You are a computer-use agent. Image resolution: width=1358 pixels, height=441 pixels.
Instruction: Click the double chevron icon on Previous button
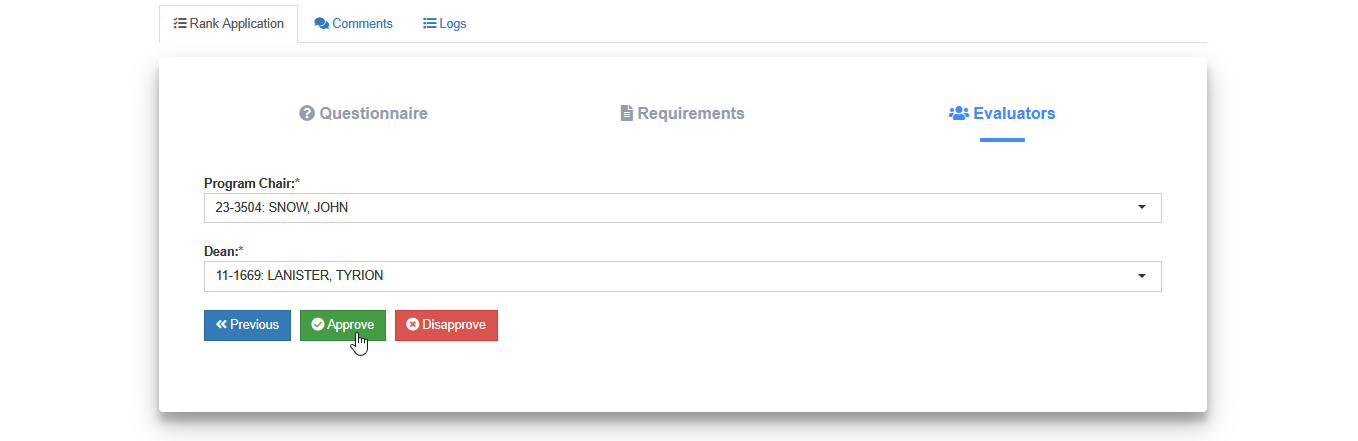click(x=221, y=324)
